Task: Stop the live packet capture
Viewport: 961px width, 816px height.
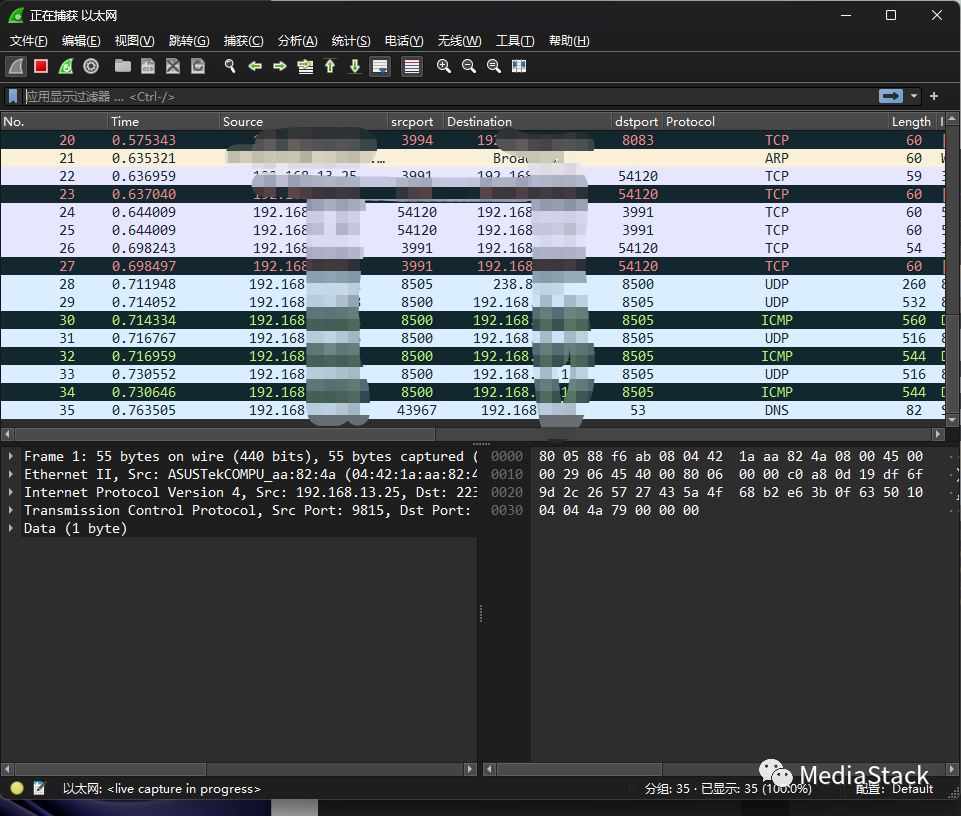Action: 40,66
